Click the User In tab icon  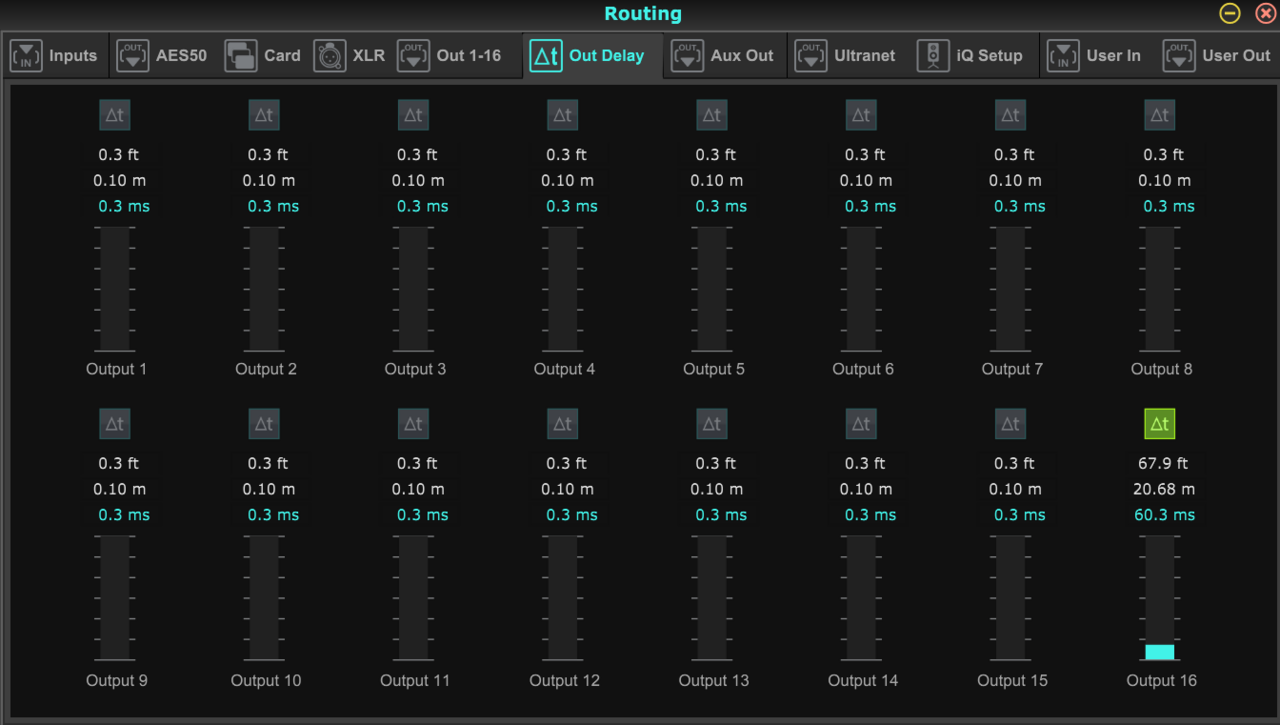point(1063,56)
